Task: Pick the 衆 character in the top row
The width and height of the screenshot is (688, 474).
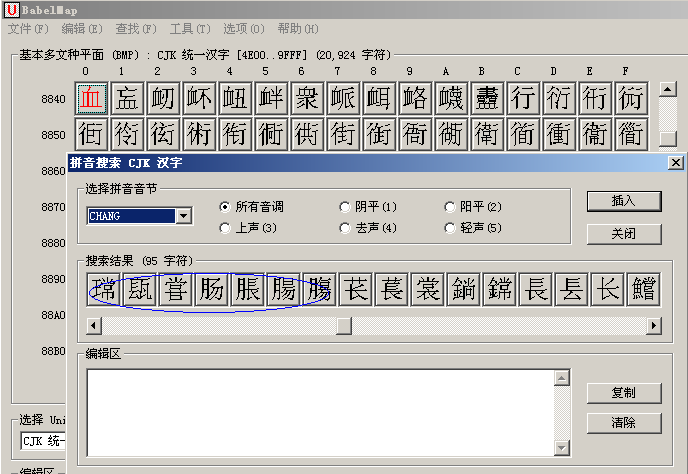Action: click(307, 98)
